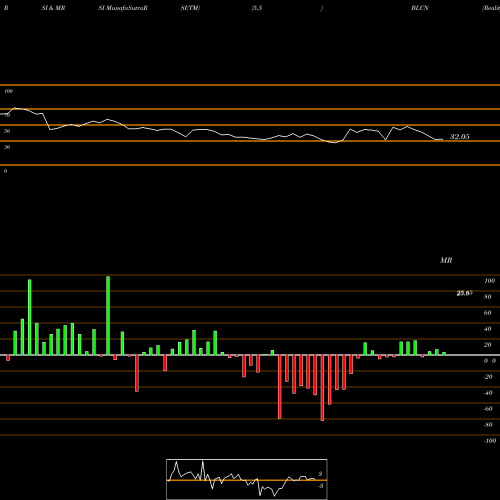Click the 30 label on the RSI axis
500x500 pixels.
coord(7,147)
